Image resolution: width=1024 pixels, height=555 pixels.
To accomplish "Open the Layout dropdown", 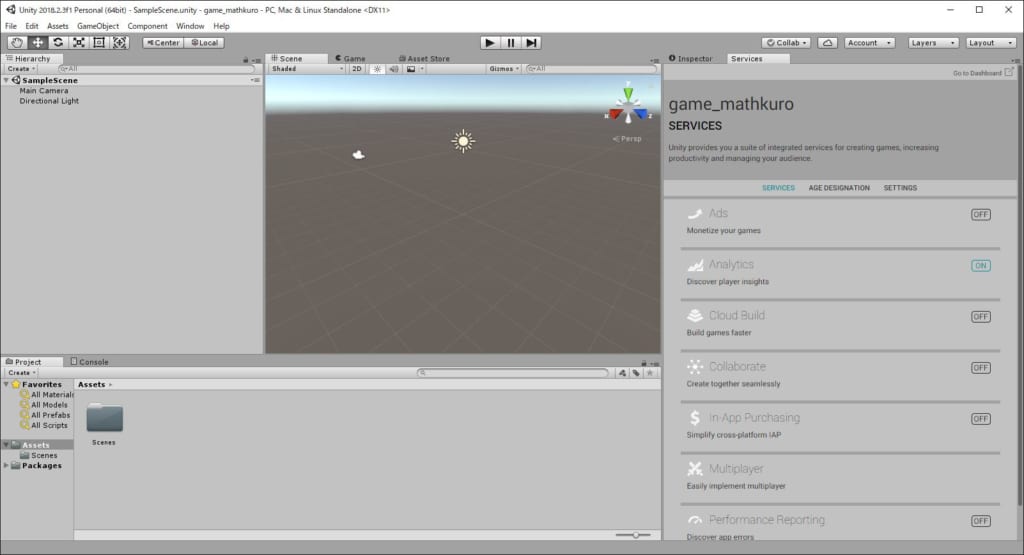I will tap(991, 42).
